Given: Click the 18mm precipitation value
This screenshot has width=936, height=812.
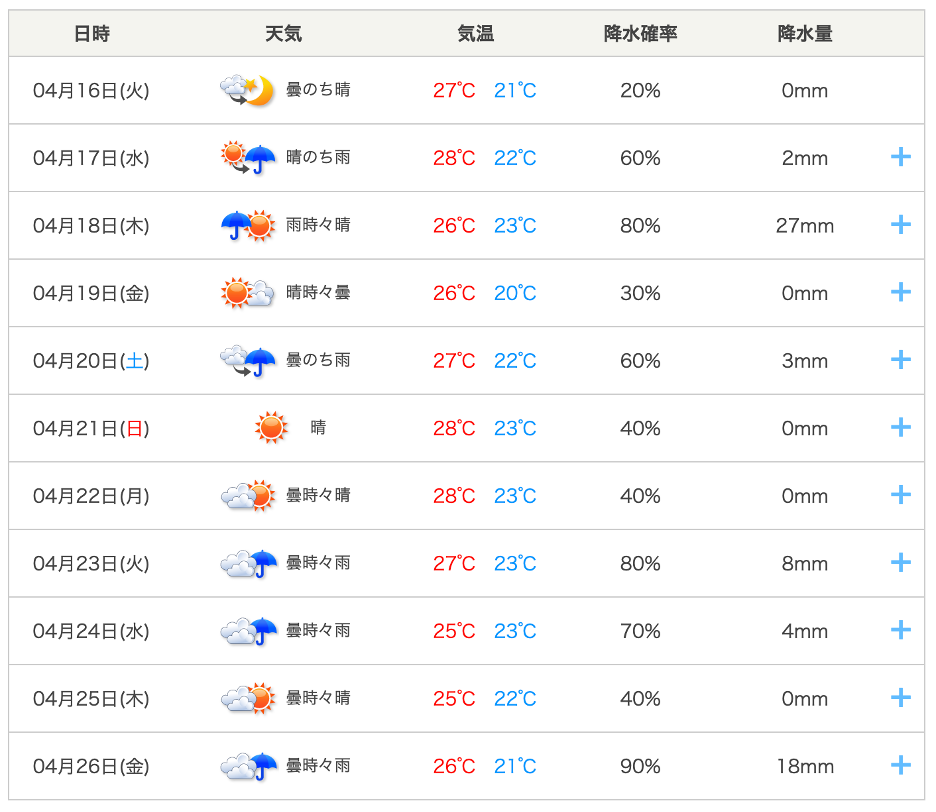Looking at the screenshot, I should coord(805,766).
